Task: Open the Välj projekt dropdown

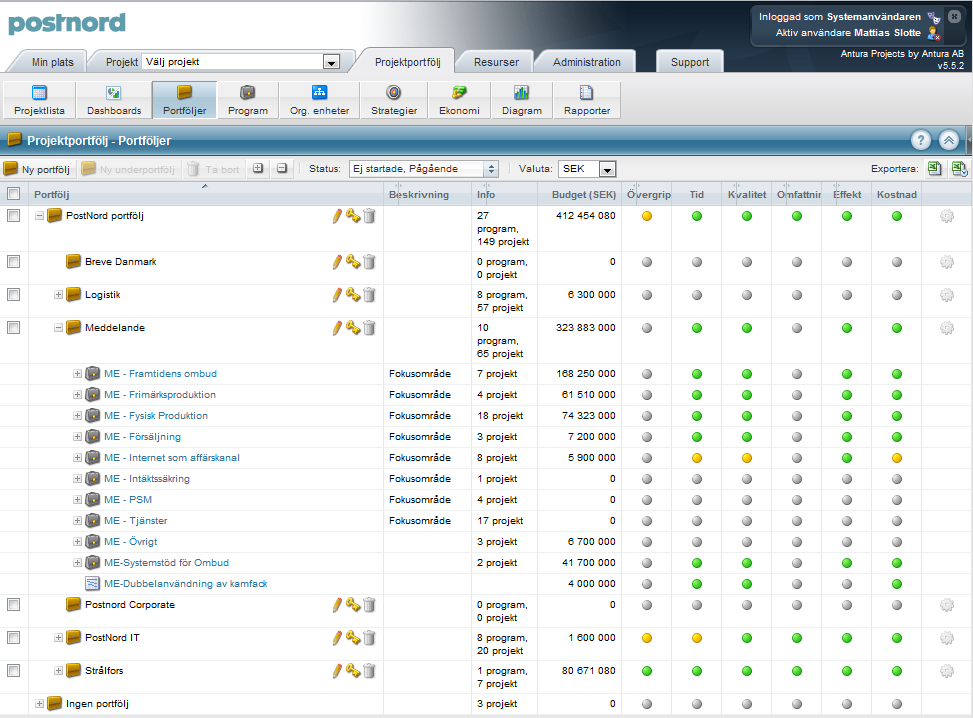Action: point(241,61)
